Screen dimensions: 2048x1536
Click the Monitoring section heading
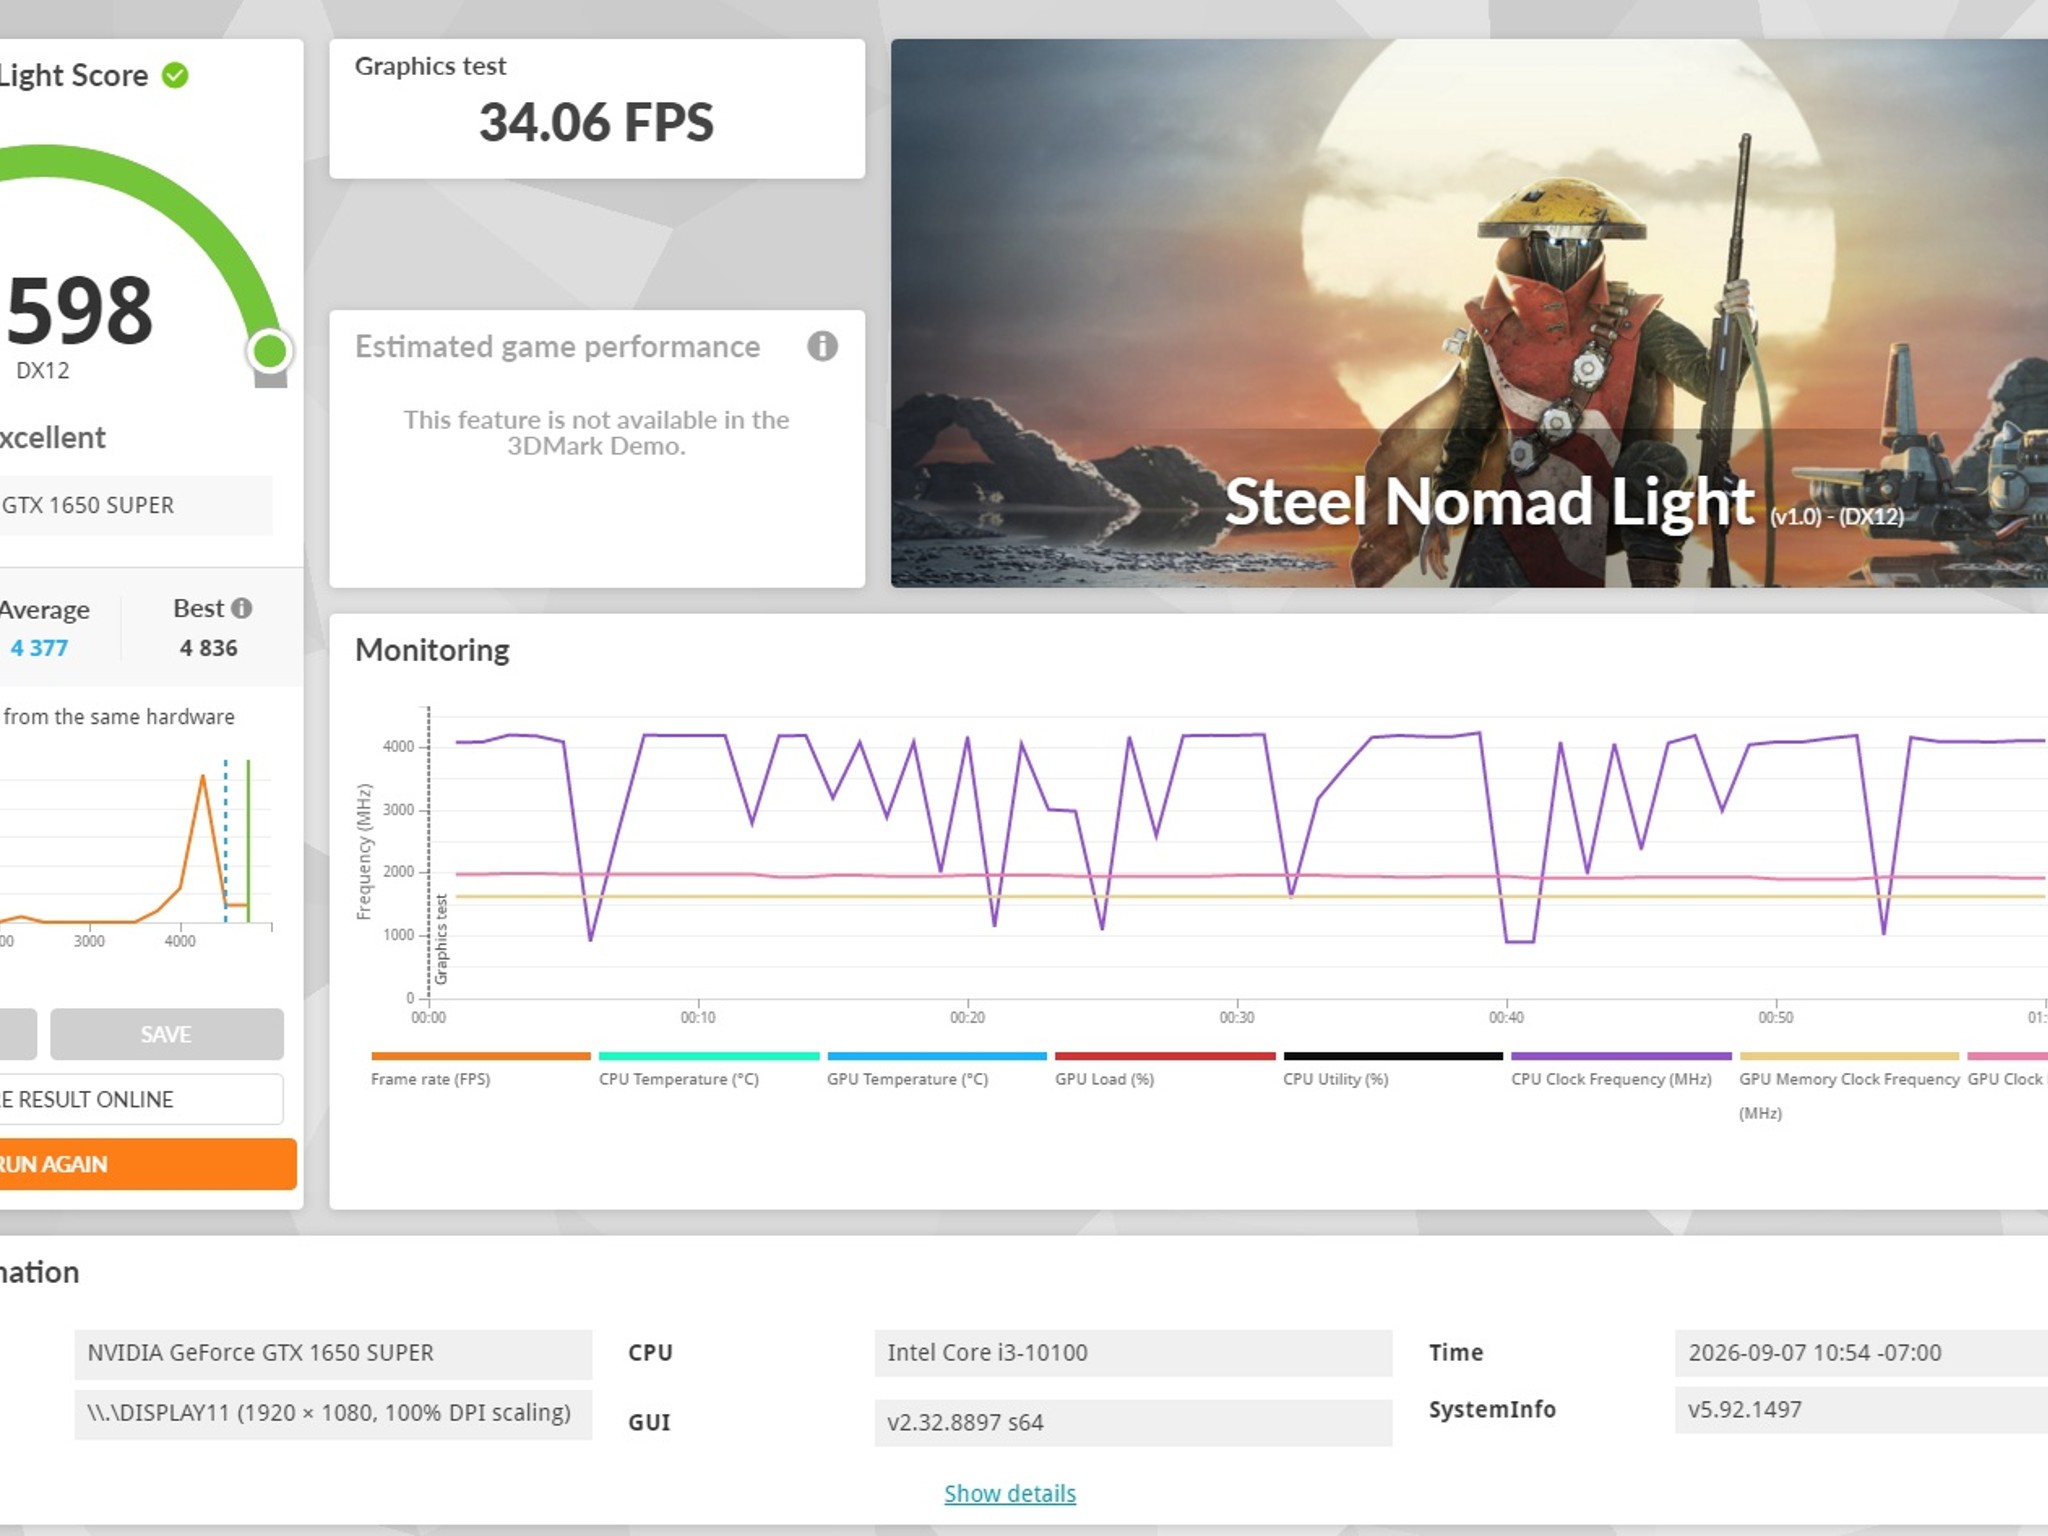click(x=432, y=650)
